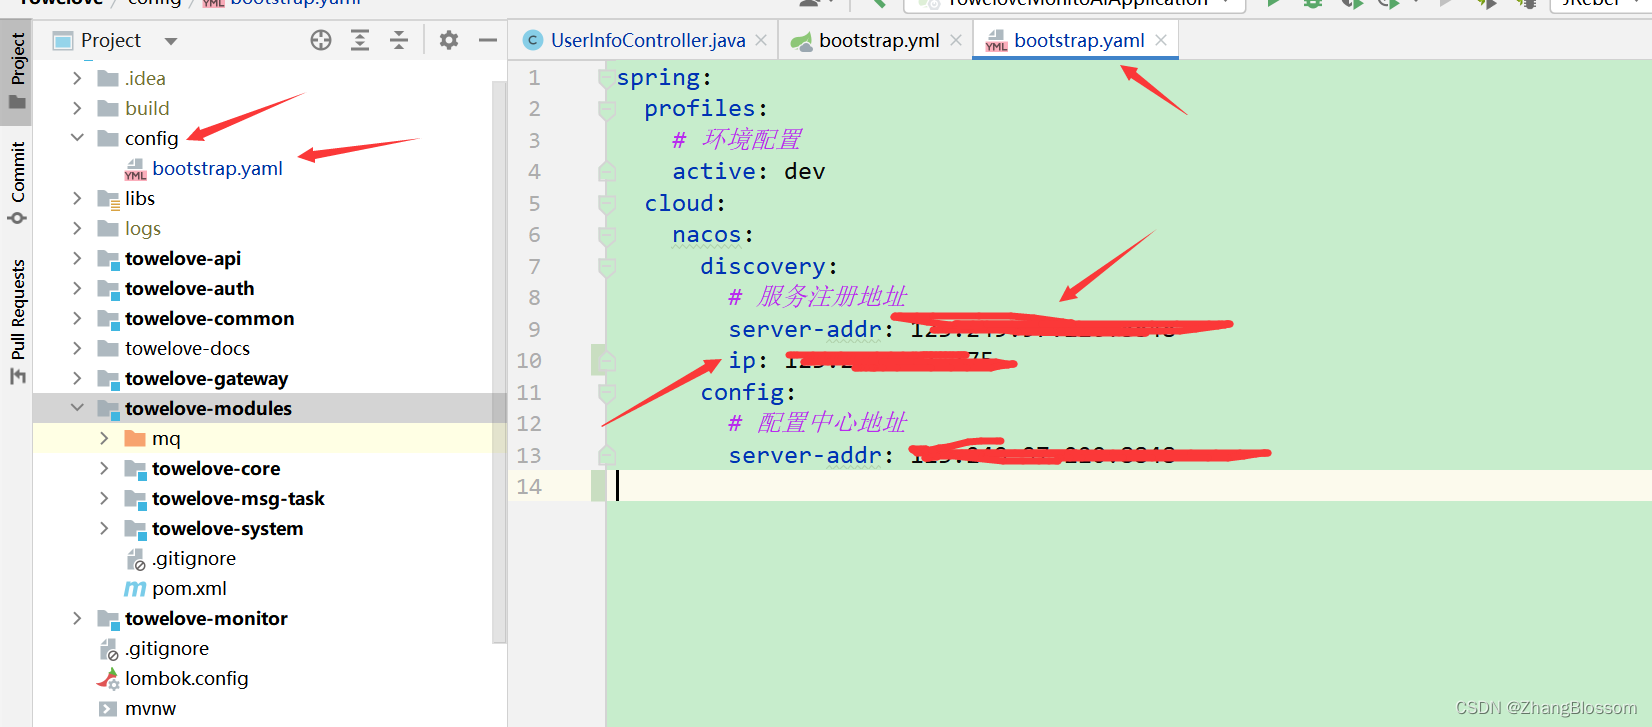Select towelove-gateway module in tree
This screenshot has width=1652, height=727.
(206, 378)
